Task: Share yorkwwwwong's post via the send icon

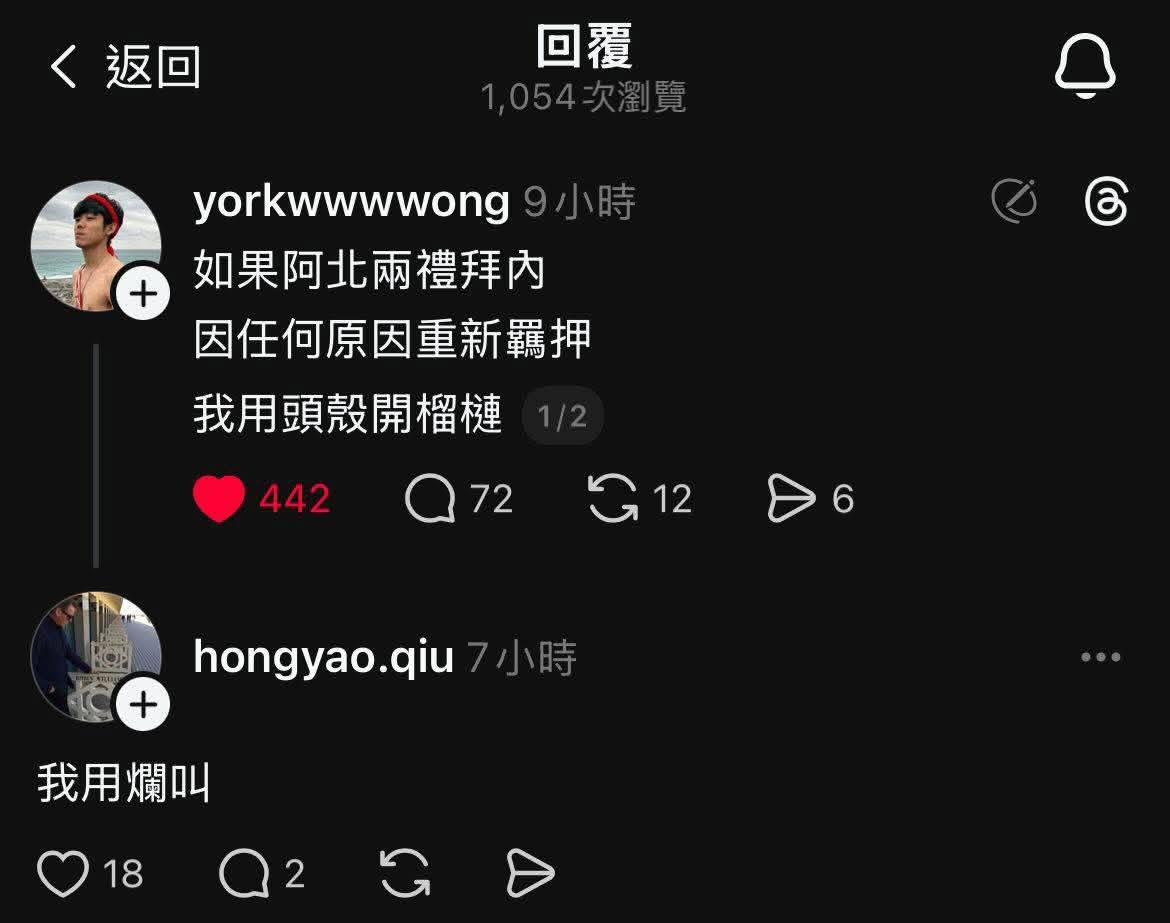Action: point(791,498)
